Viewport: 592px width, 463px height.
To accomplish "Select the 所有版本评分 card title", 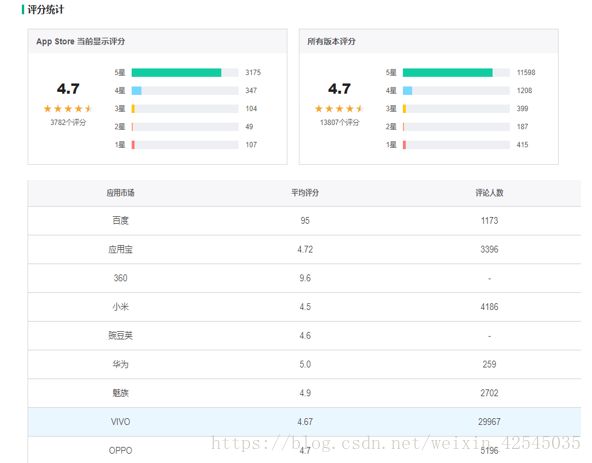I will 331,42.
